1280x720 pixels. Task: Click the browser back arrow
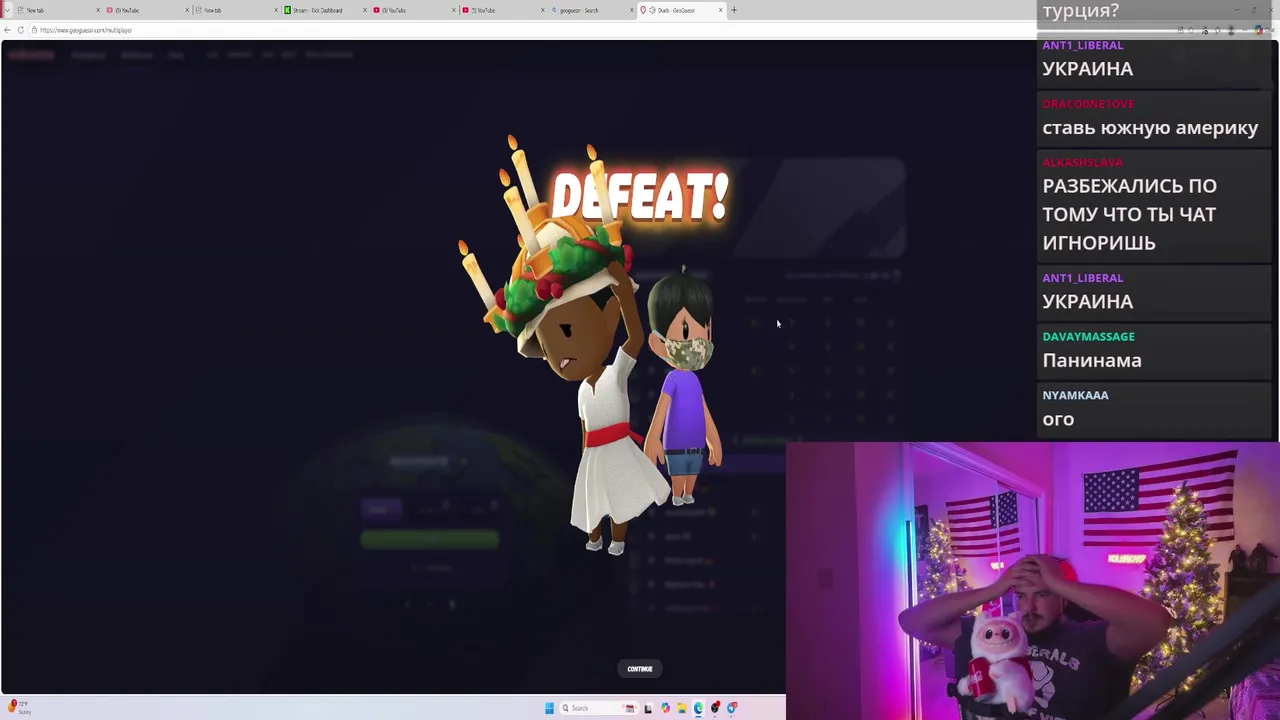(8, 30)
